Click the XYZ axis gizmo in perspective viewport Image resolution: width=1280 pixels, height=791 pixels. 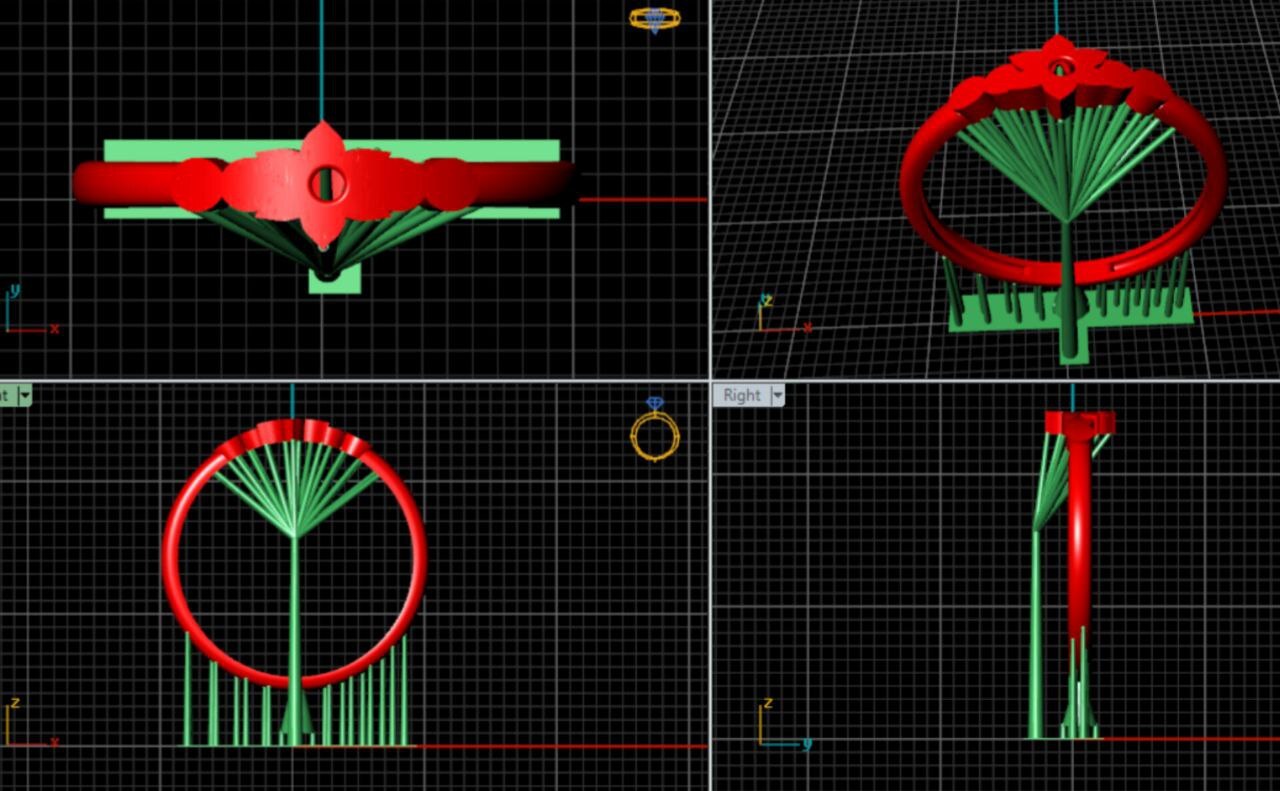pos(779,314)
